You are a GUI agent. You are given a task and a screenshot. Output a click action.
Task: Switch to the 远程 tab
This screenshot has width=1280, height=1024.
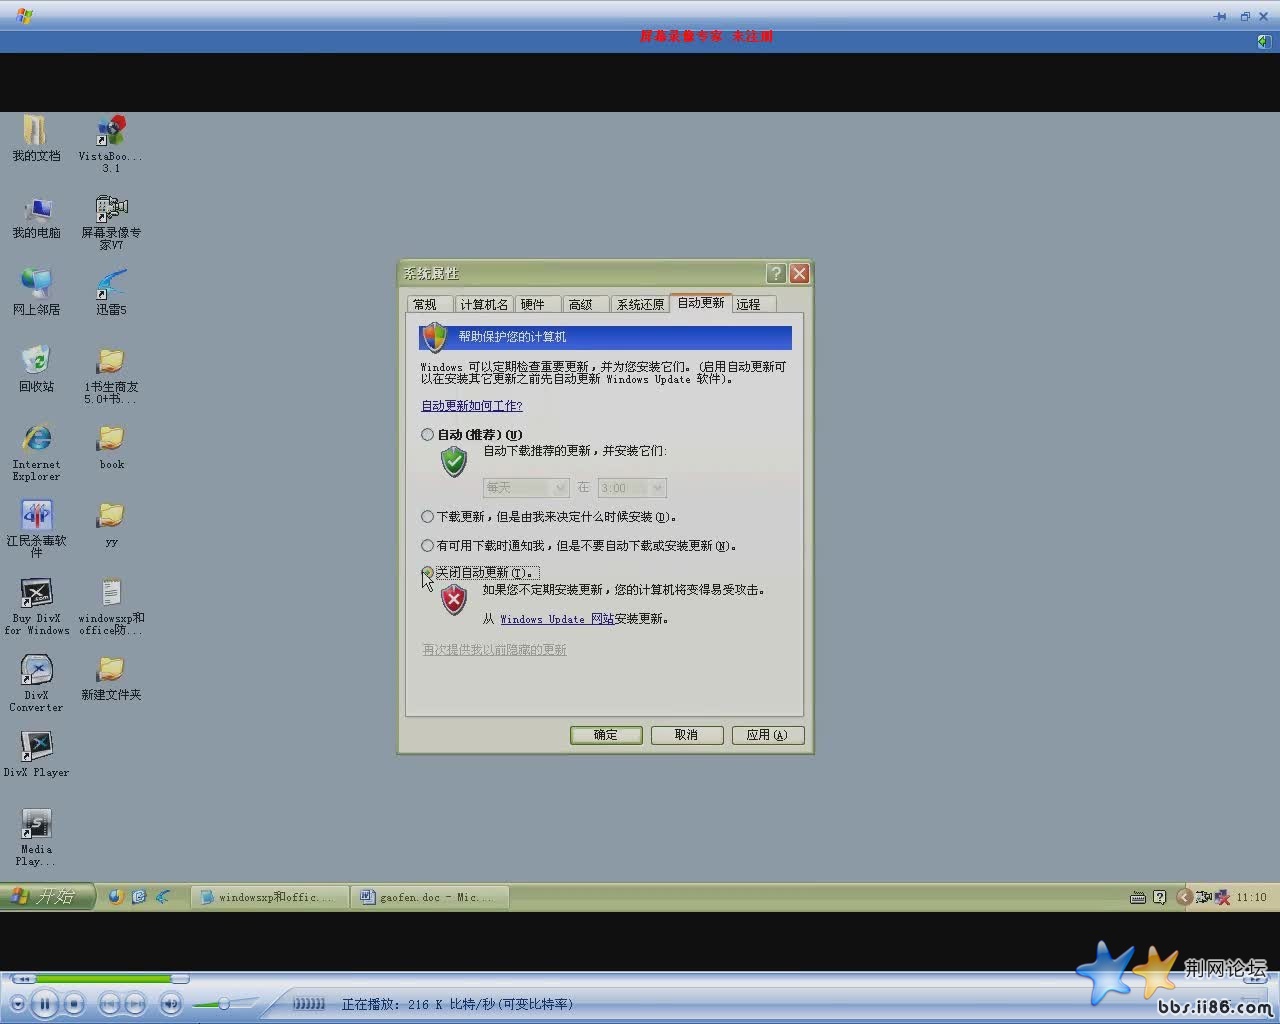click(x=748, y=304)
